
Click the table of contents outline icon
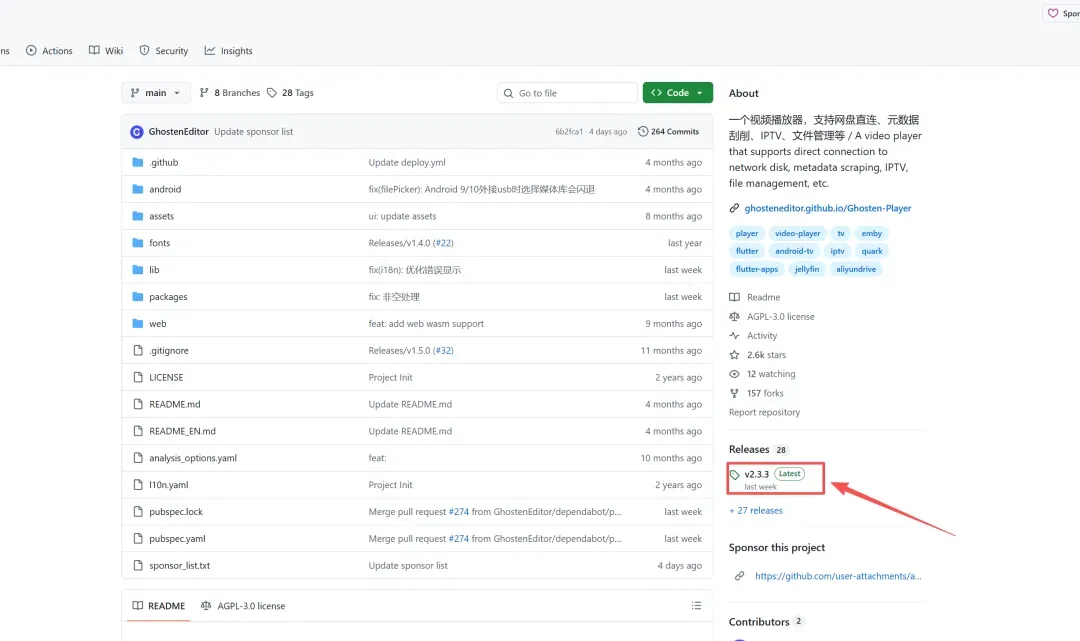tap(696, 606)
